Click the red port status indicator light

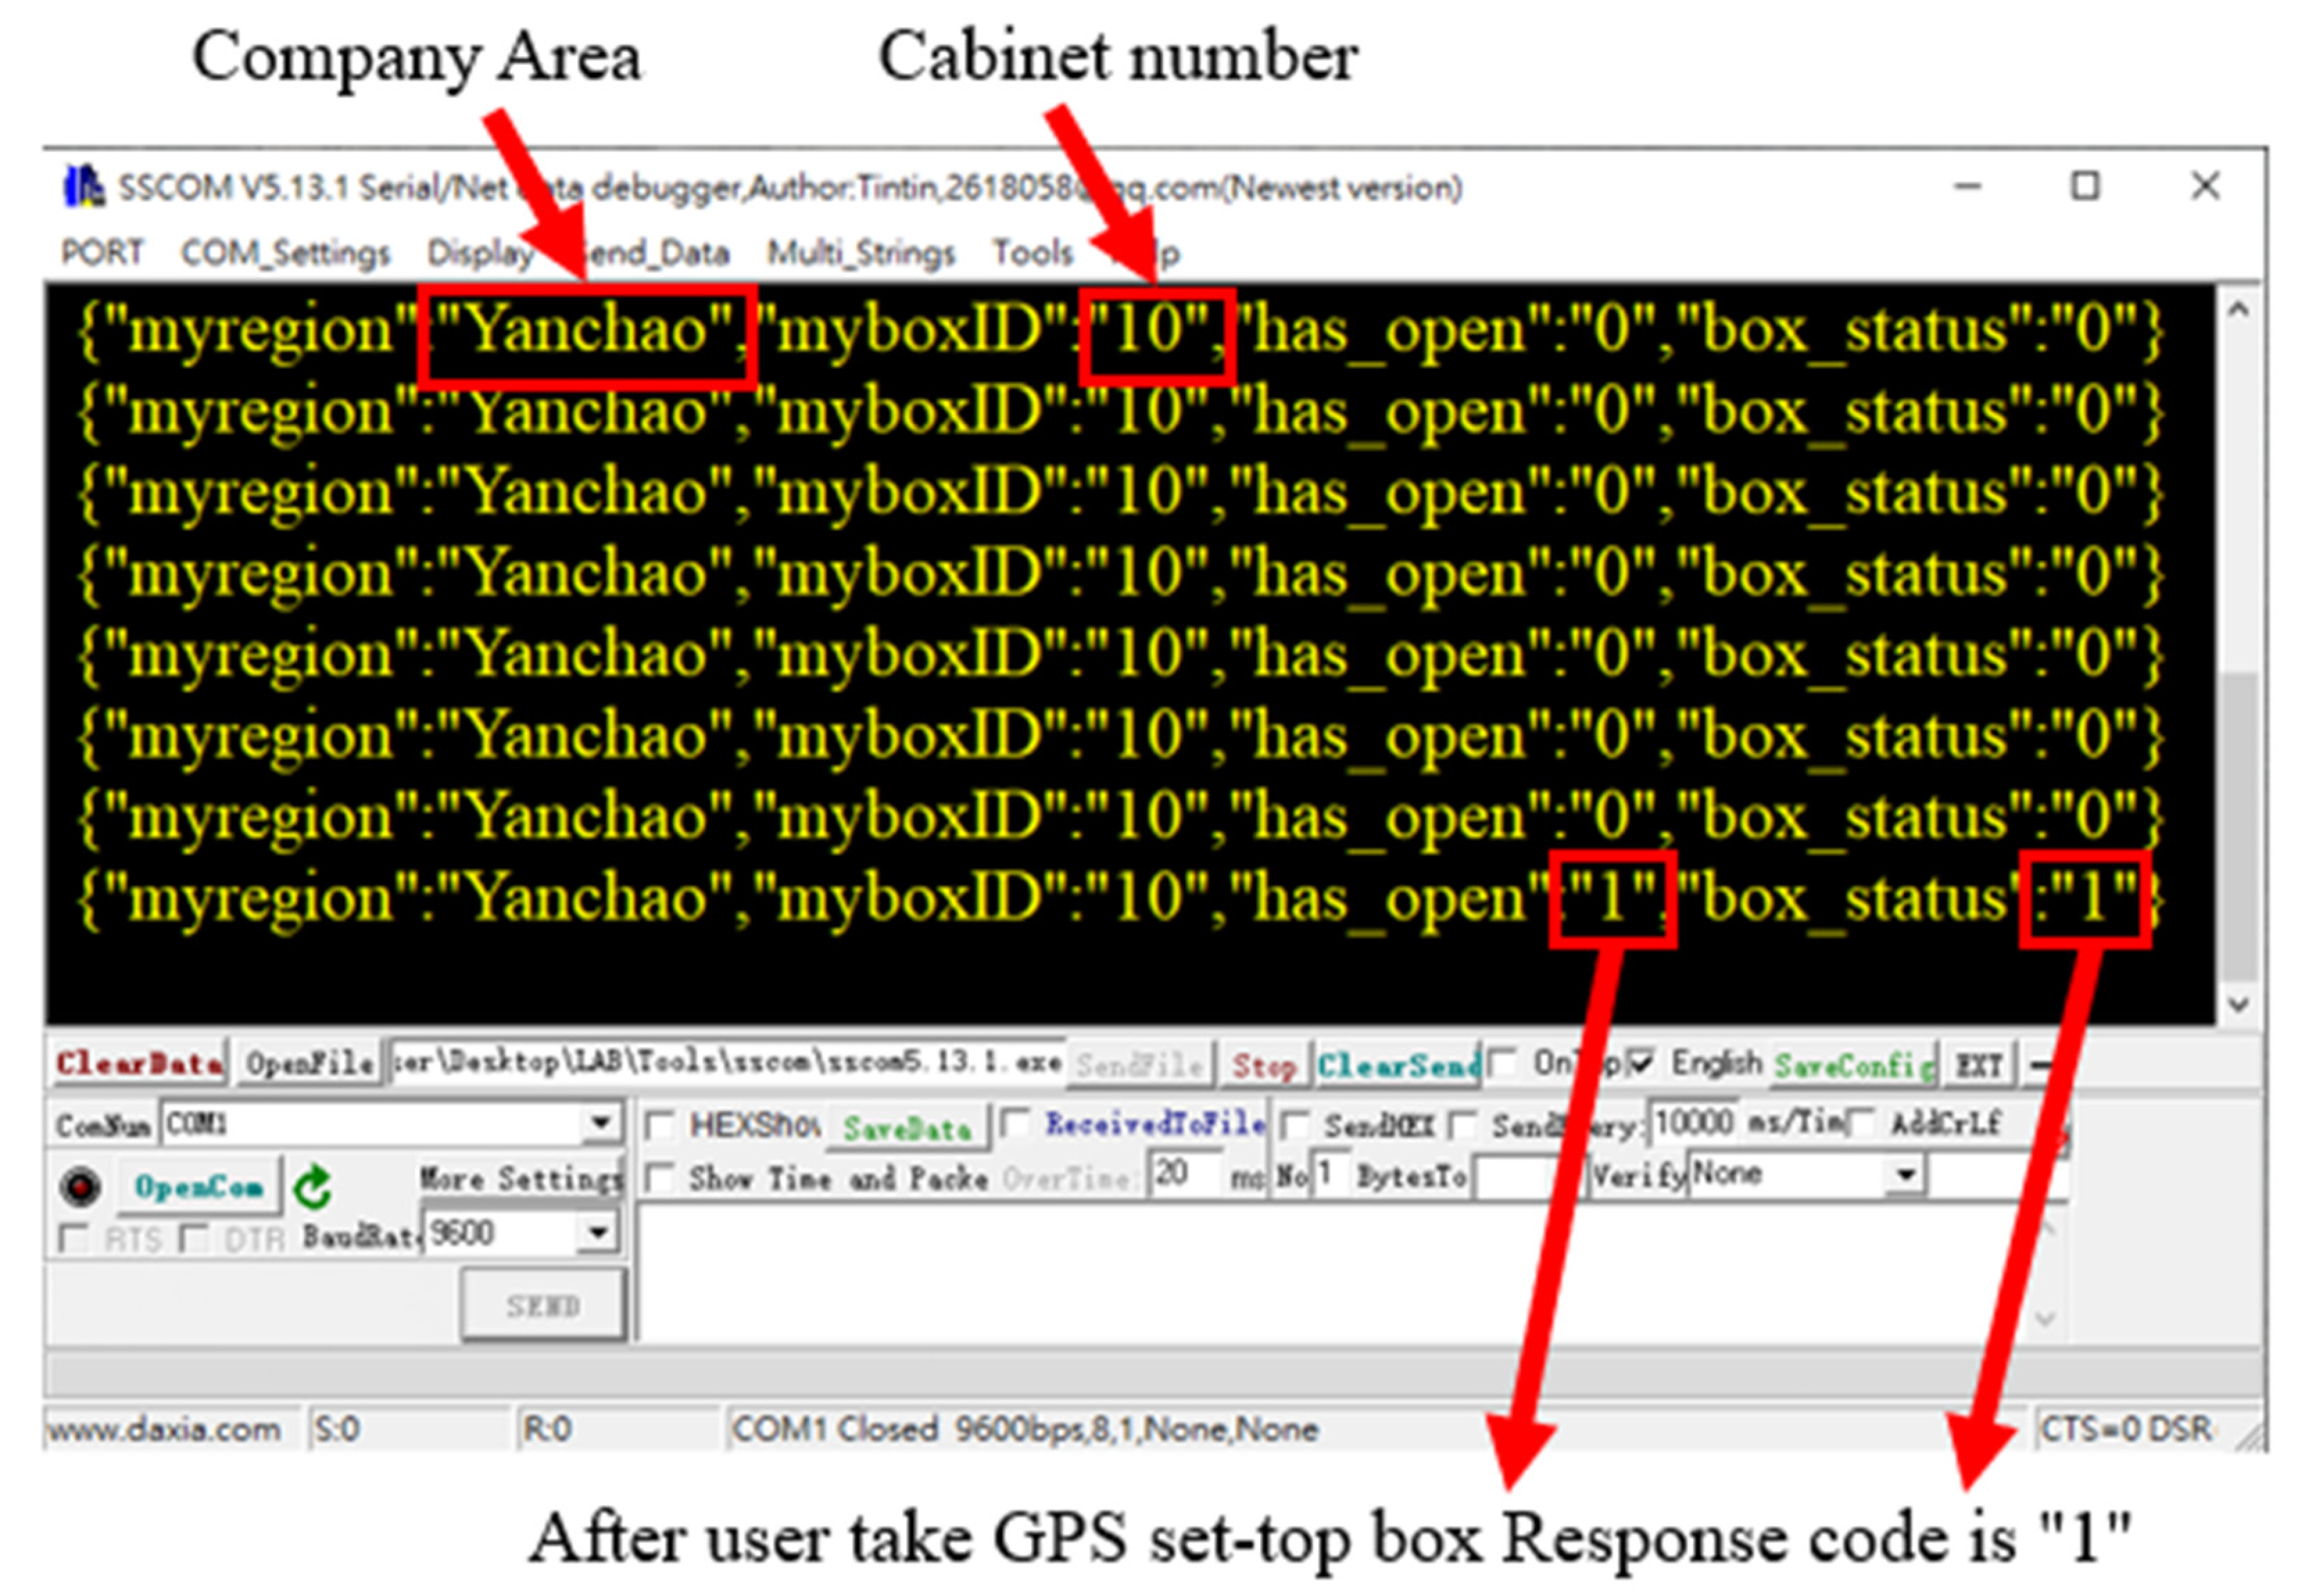coord(80,1187)
